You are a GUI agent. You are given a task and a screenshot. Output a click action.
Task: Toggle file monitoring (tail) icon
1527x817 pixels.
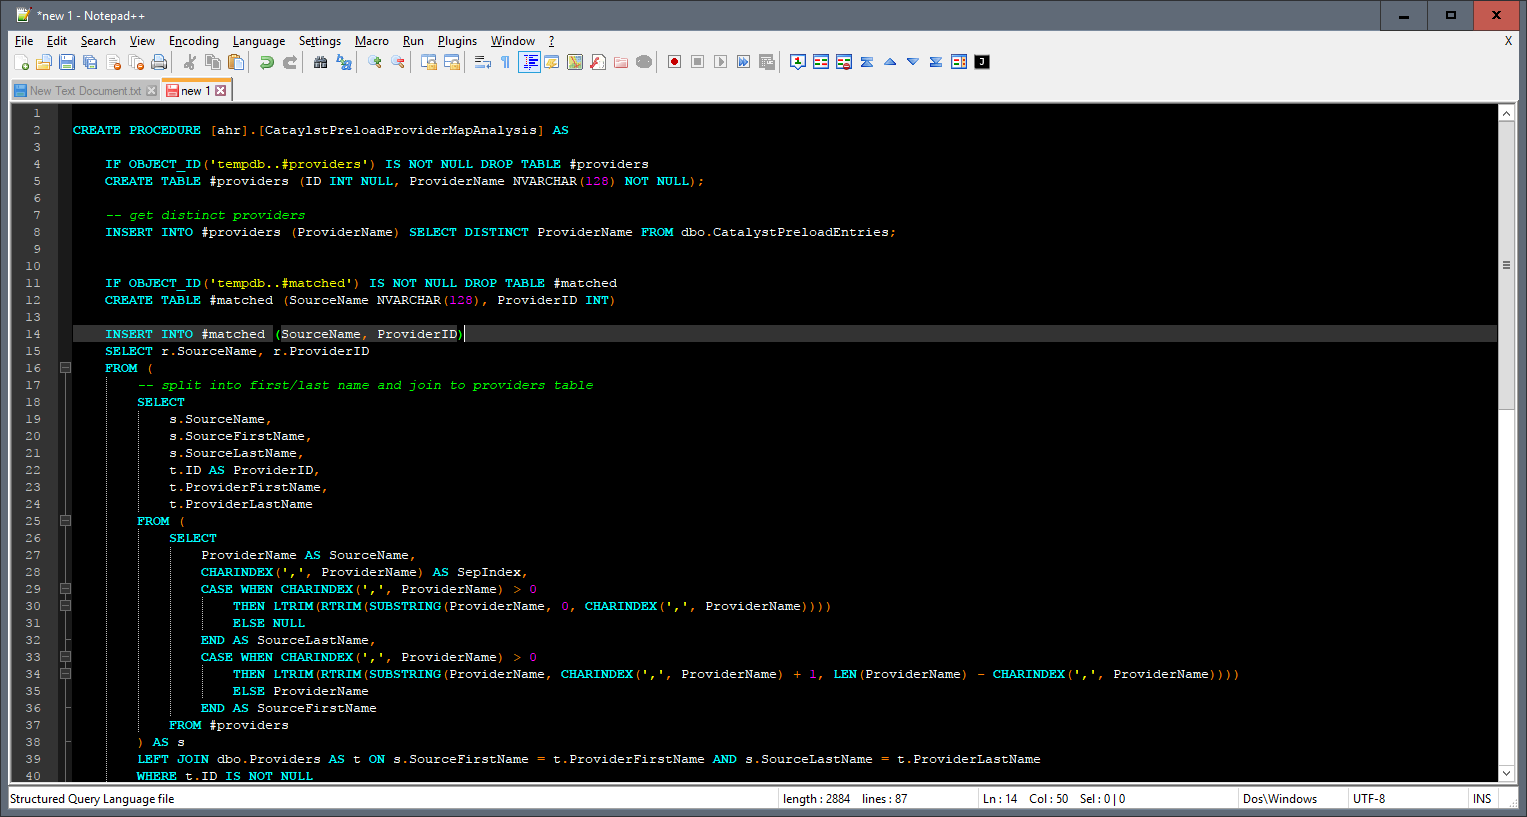(644, 62)
